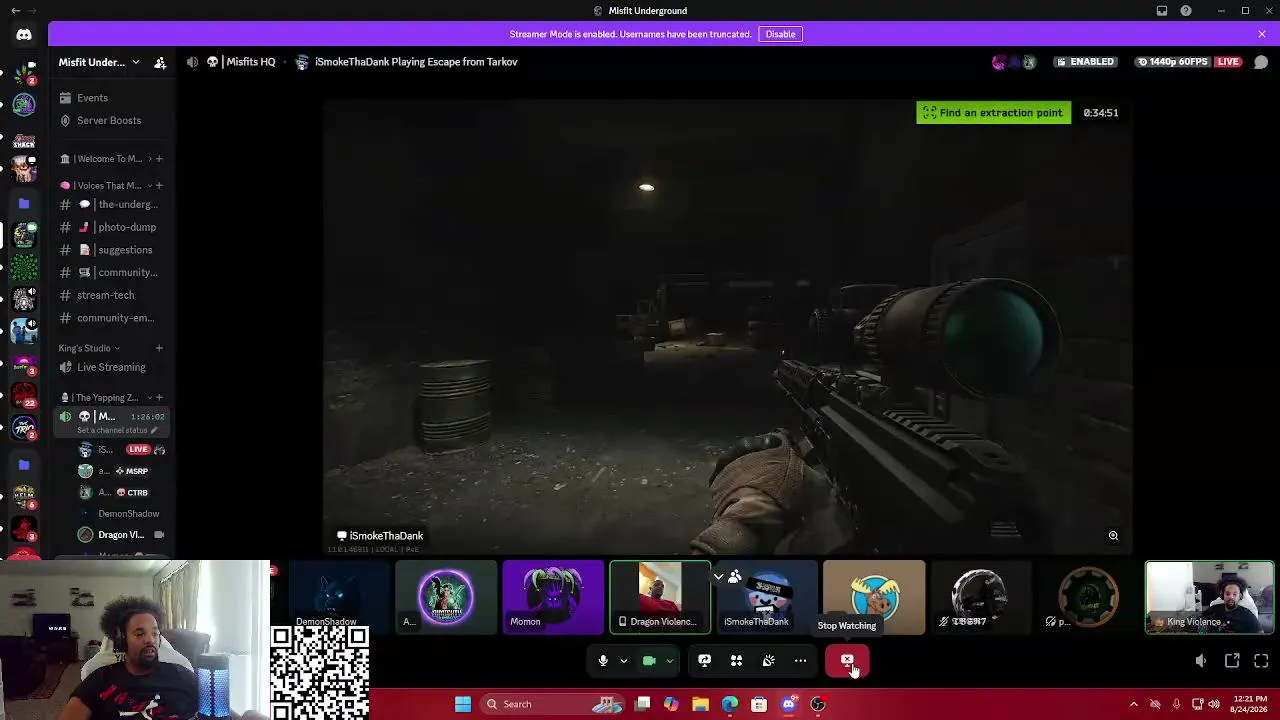The height and width of the screenshot is (720, 1280).
Task: Turn camera on or off
Action: [x=649, y=661]
